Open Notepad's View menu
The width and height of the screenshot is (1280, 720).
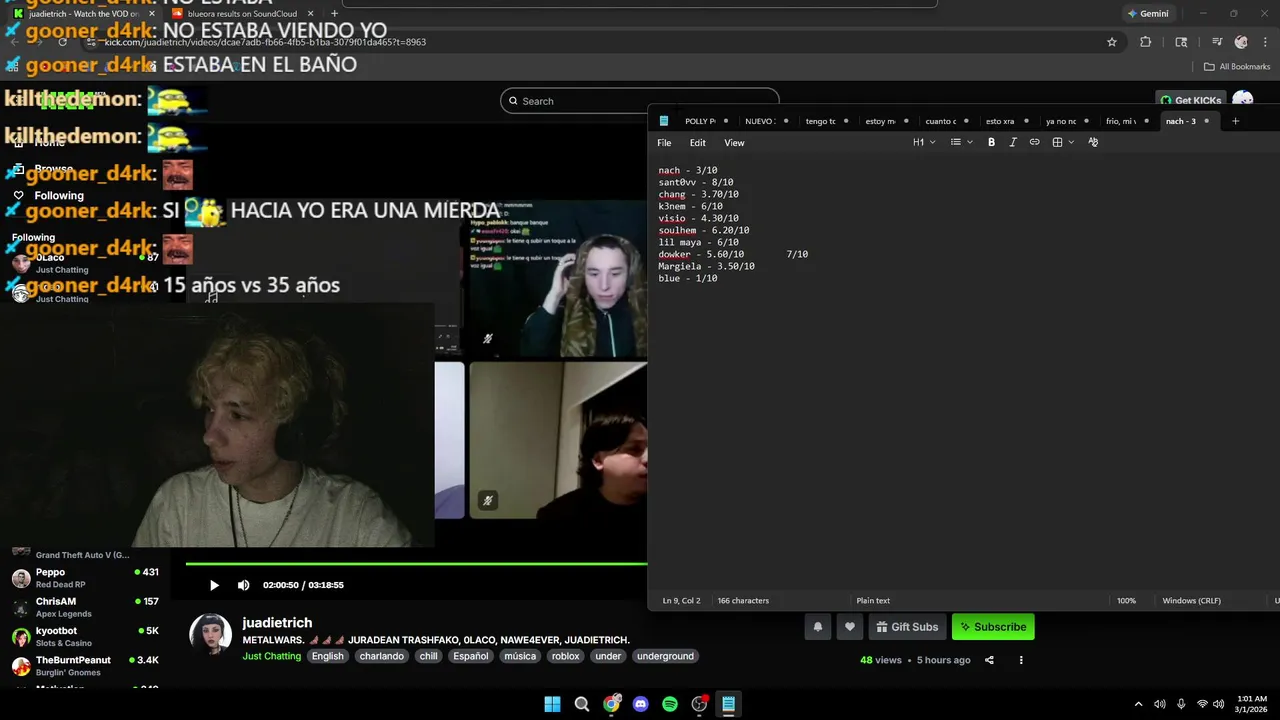(x=734, y=143)
